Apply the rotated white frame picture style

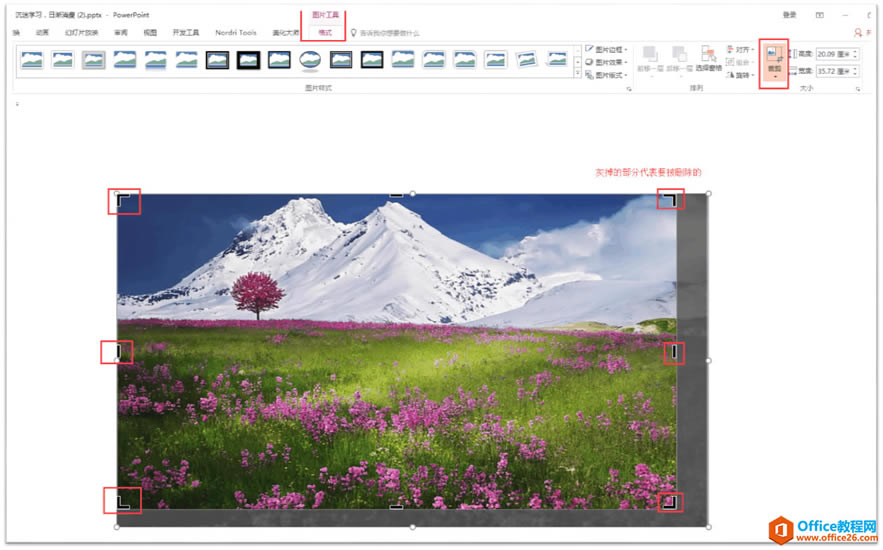527,60
